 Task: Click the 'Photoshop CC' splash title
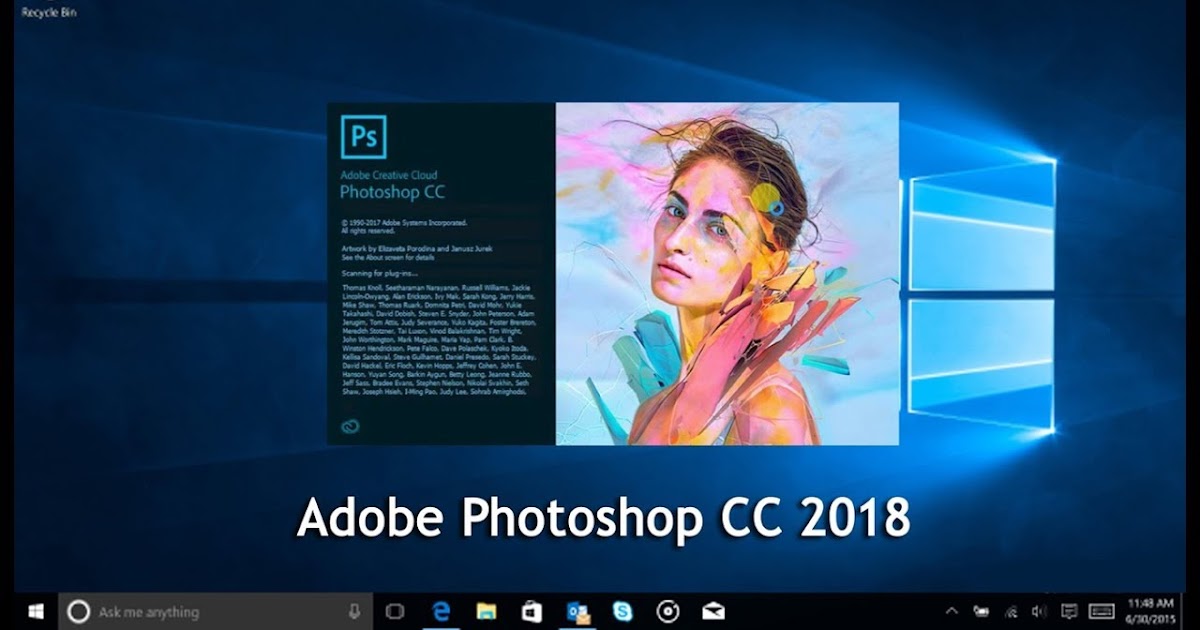point(392,191)
